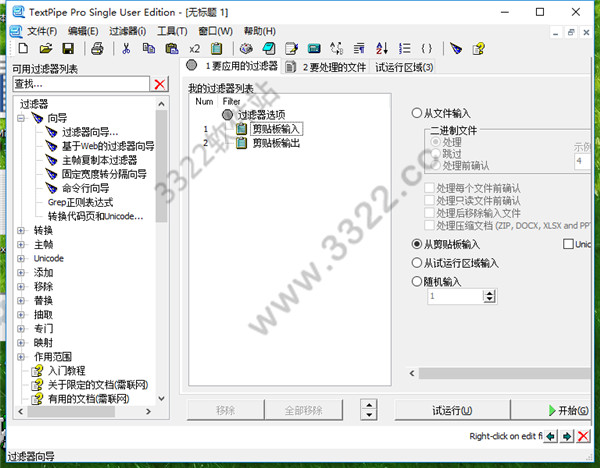Click the Copy toolbar icon
This screenshot has height=468, width=600.
149,49
